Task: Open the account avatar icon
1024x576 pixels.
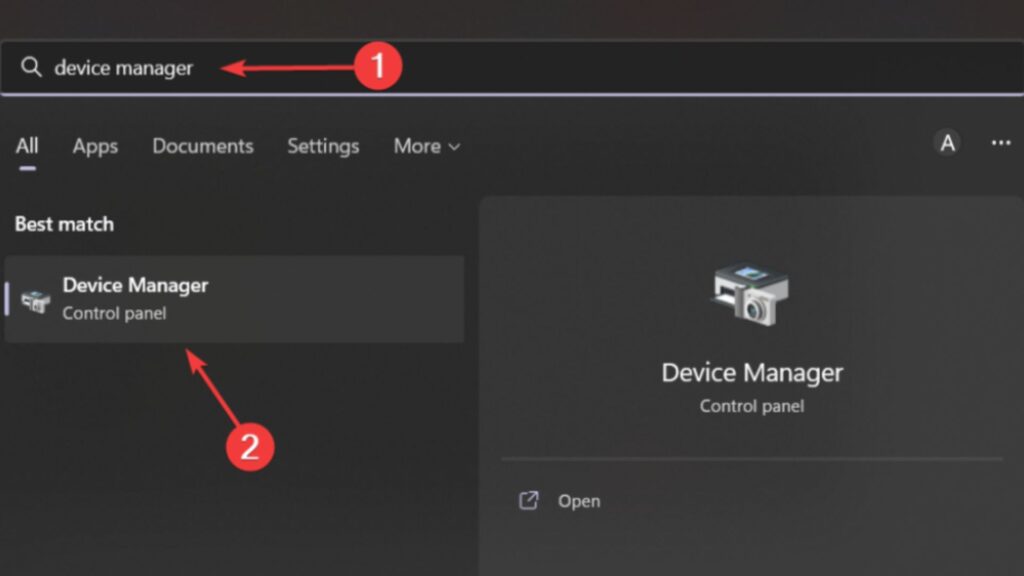Action: [946, 144]
